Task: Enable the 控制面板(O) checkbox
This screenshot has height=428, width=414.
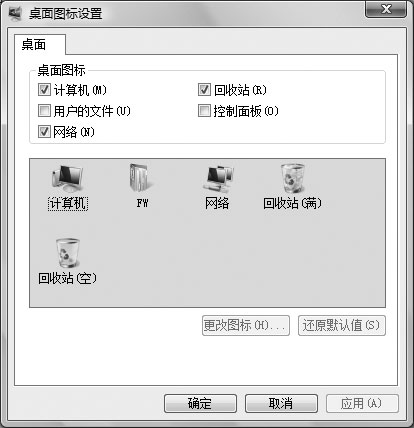Action: [x=204, y=111]
